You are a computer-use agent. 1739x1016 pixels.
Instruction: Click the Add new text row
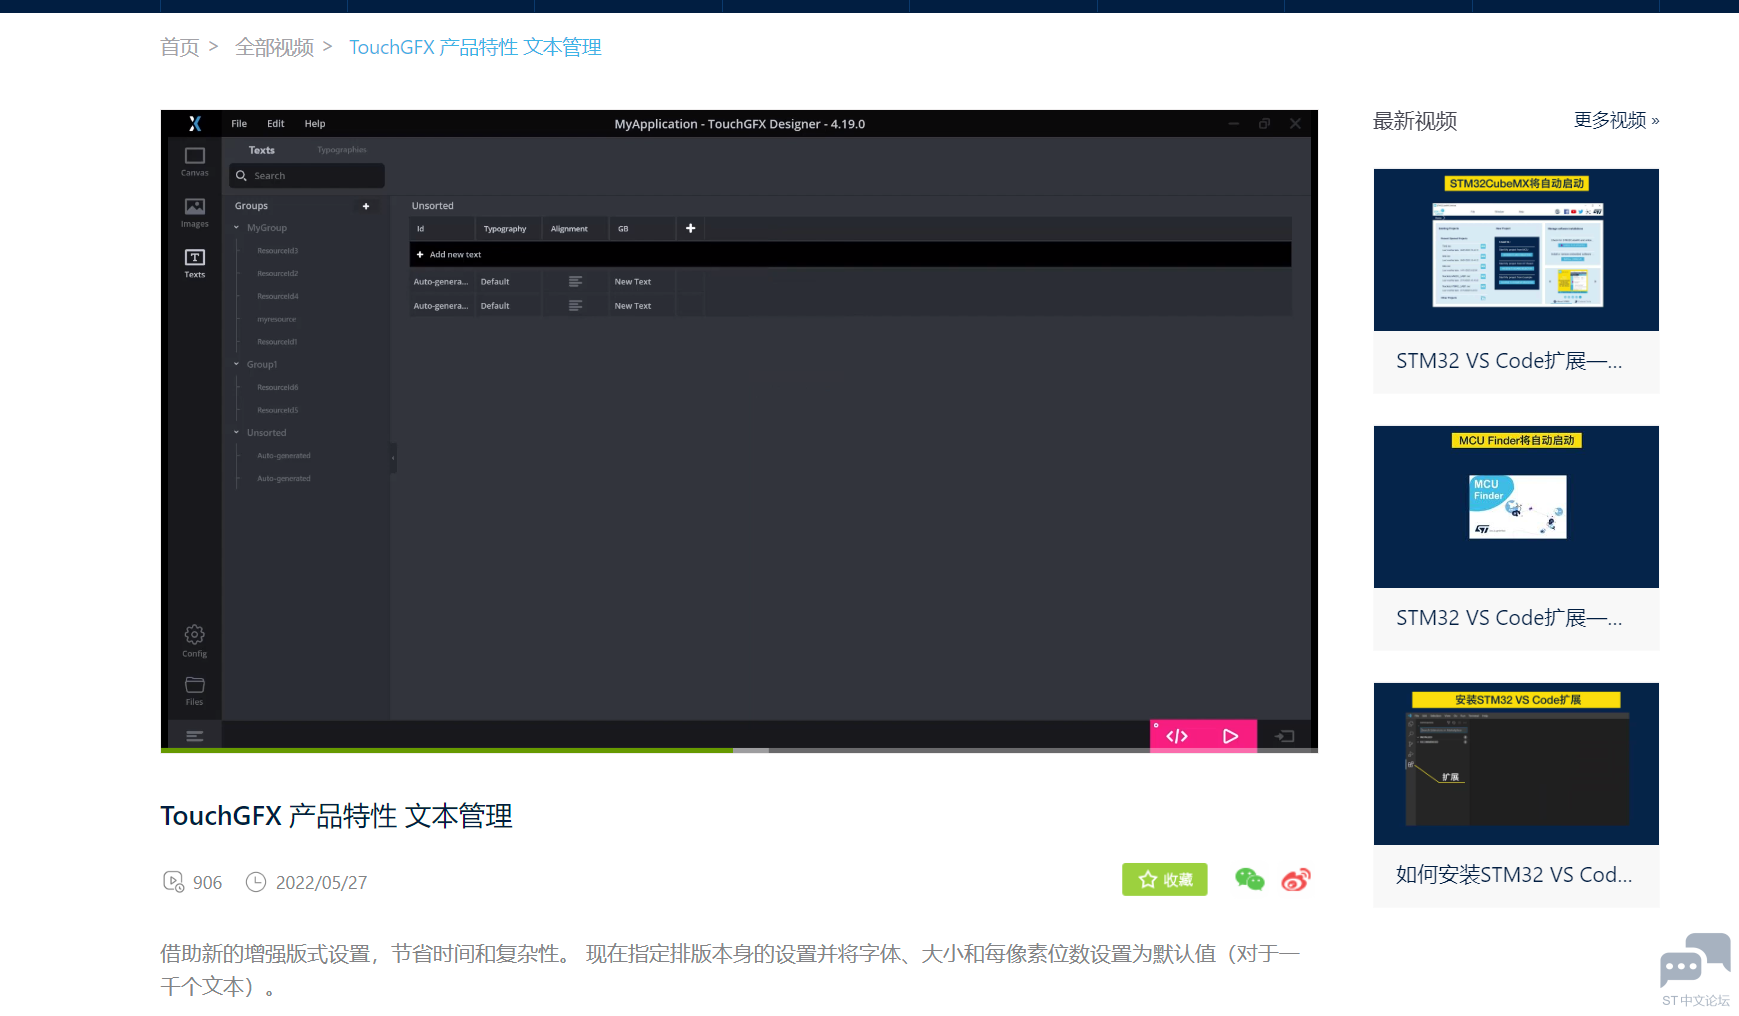pyautogui.click(x=850, y=255)
